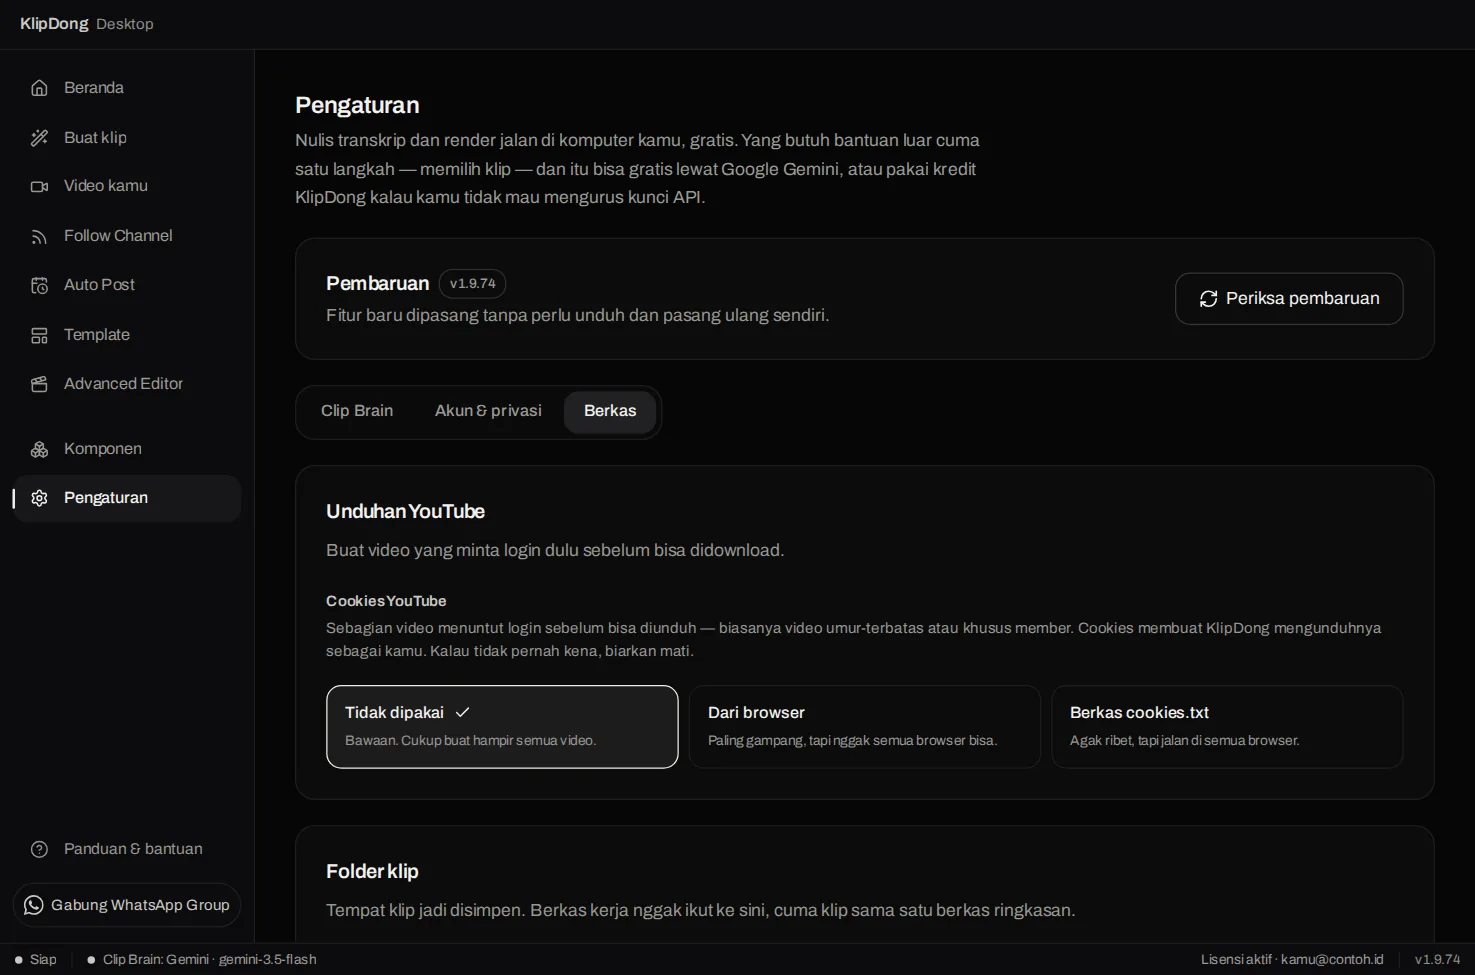This screenshot has height=975, width=1475.
Task: Select the Dari browser cookies option
Action: (864, 727)
